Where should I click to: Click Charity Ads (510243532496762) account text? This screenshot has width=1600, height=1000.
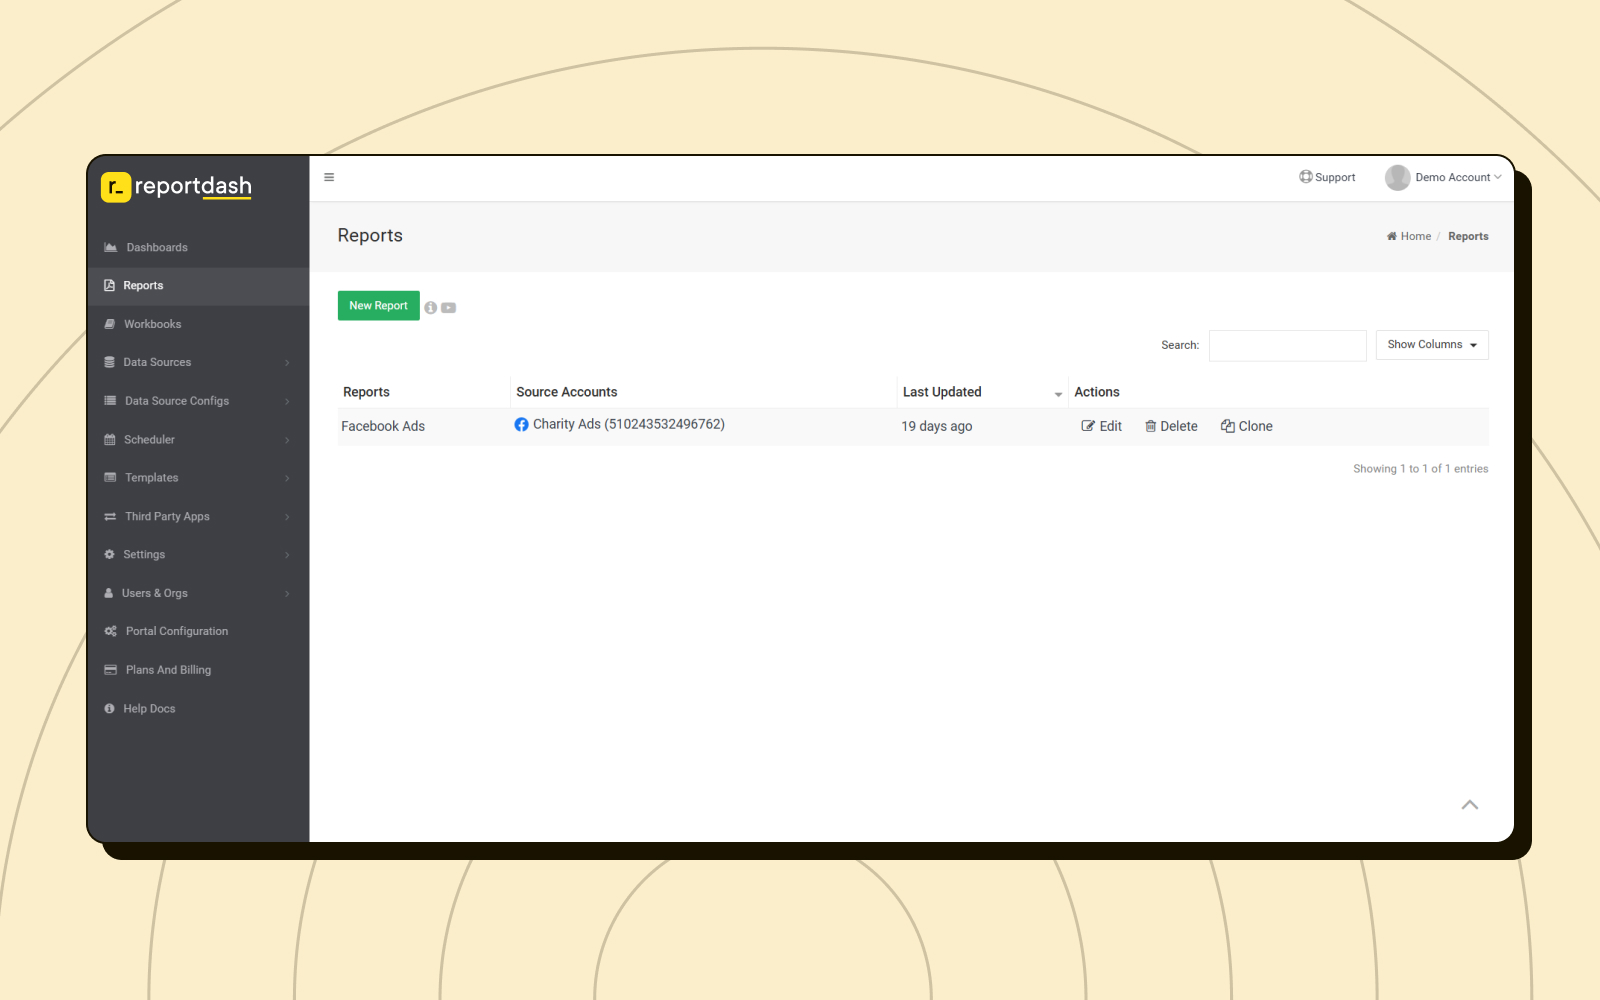629,424
